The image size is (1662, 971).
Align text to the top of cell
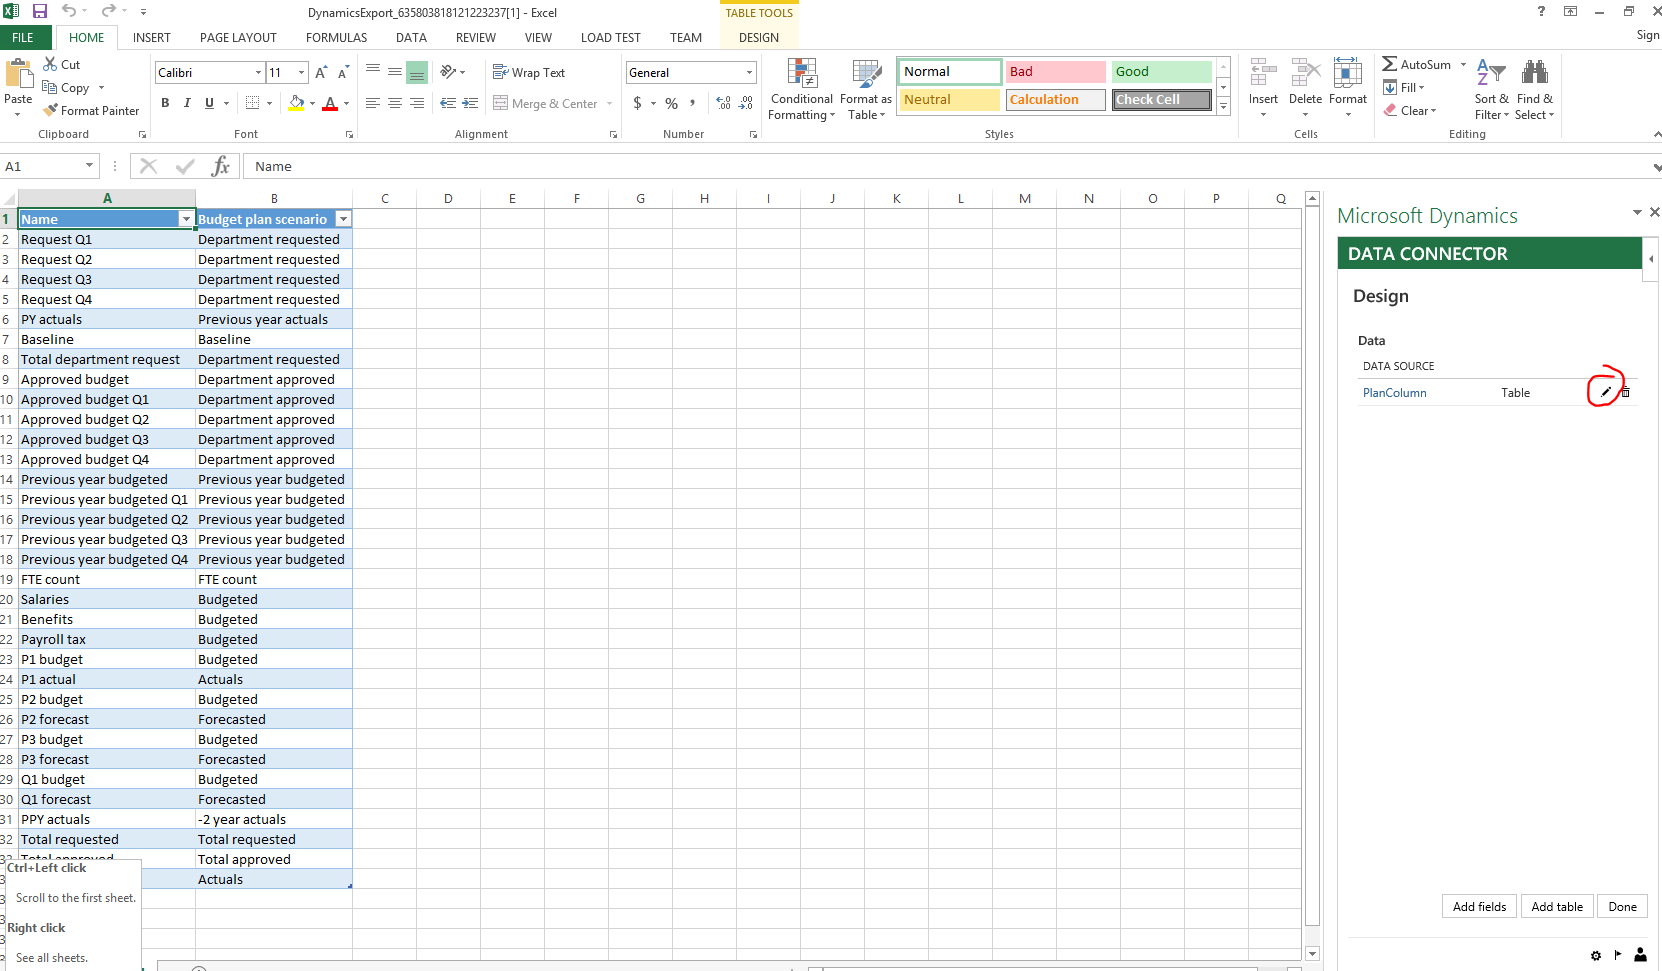pos(373,71)
